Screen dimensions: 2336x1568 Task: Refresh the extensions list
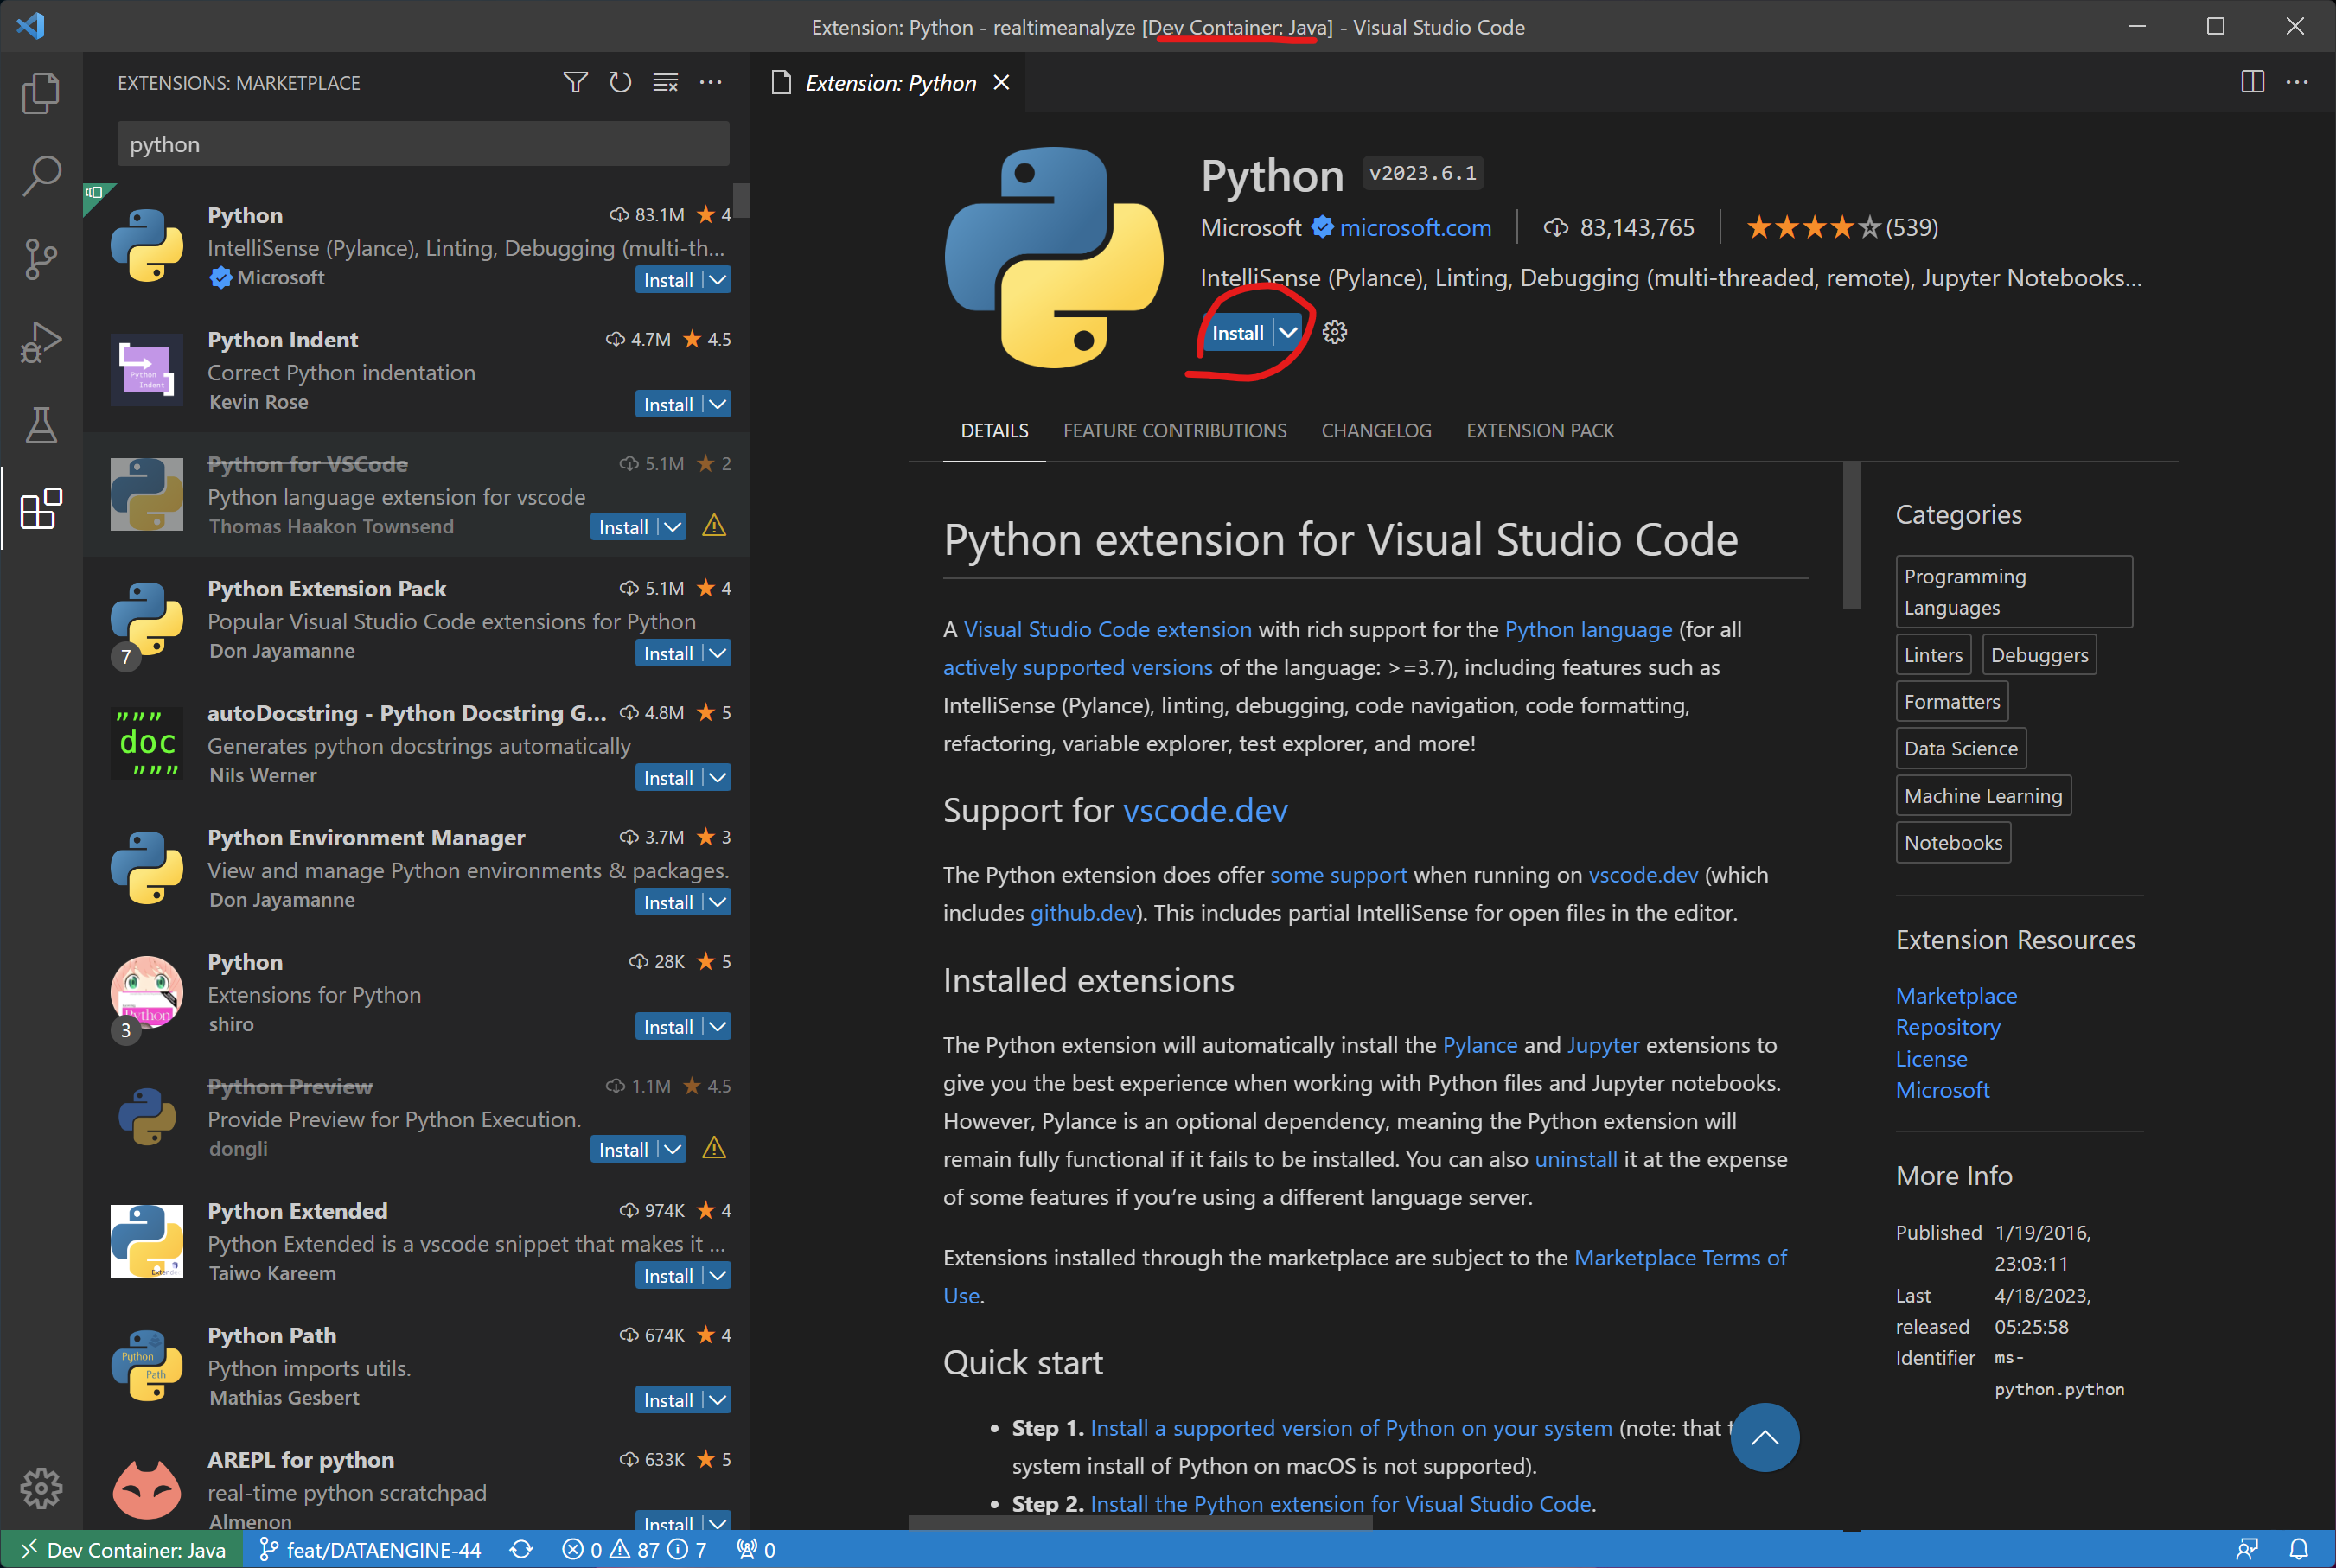coord(620,82)
